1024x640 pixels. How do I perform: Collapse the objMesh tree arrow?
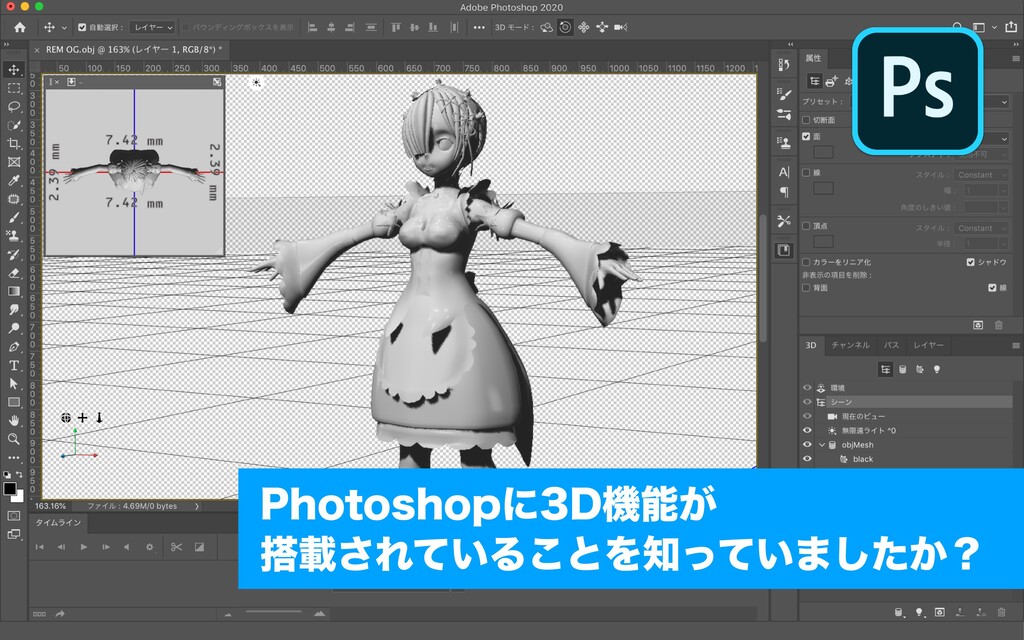click(x=822, y=445)
